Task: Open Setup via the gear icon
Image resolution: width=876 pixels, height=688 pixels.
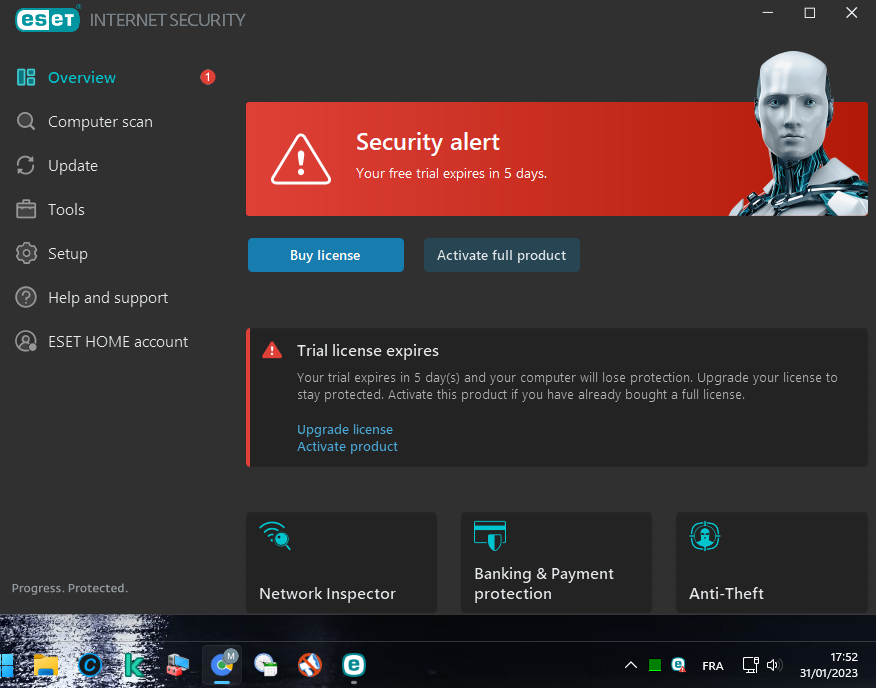Action: tap(26, 253)
